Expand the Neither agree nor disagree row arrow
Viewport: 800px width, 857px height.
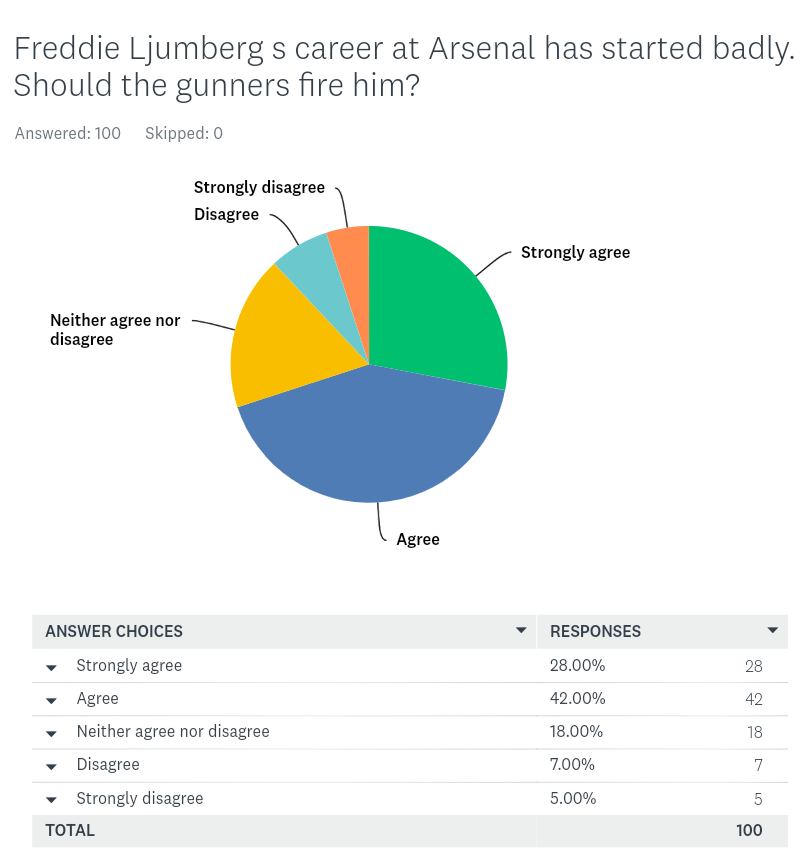coord(52,733)
